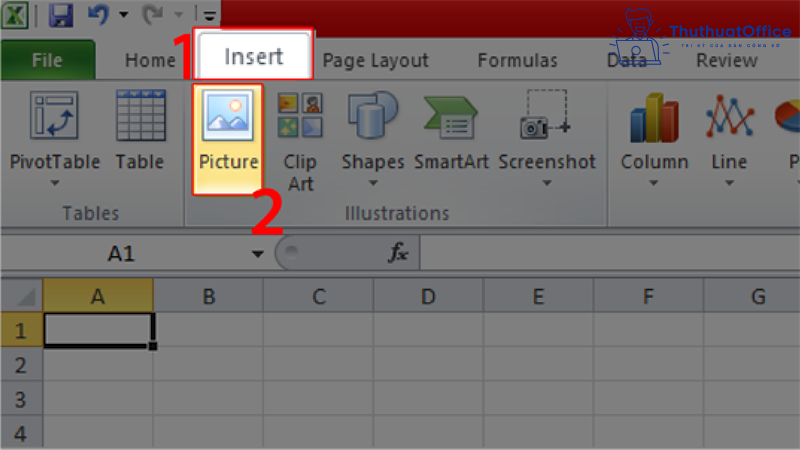Select column B header
The width and height of the screenshot is (800, 450).
tap(208, 296)
